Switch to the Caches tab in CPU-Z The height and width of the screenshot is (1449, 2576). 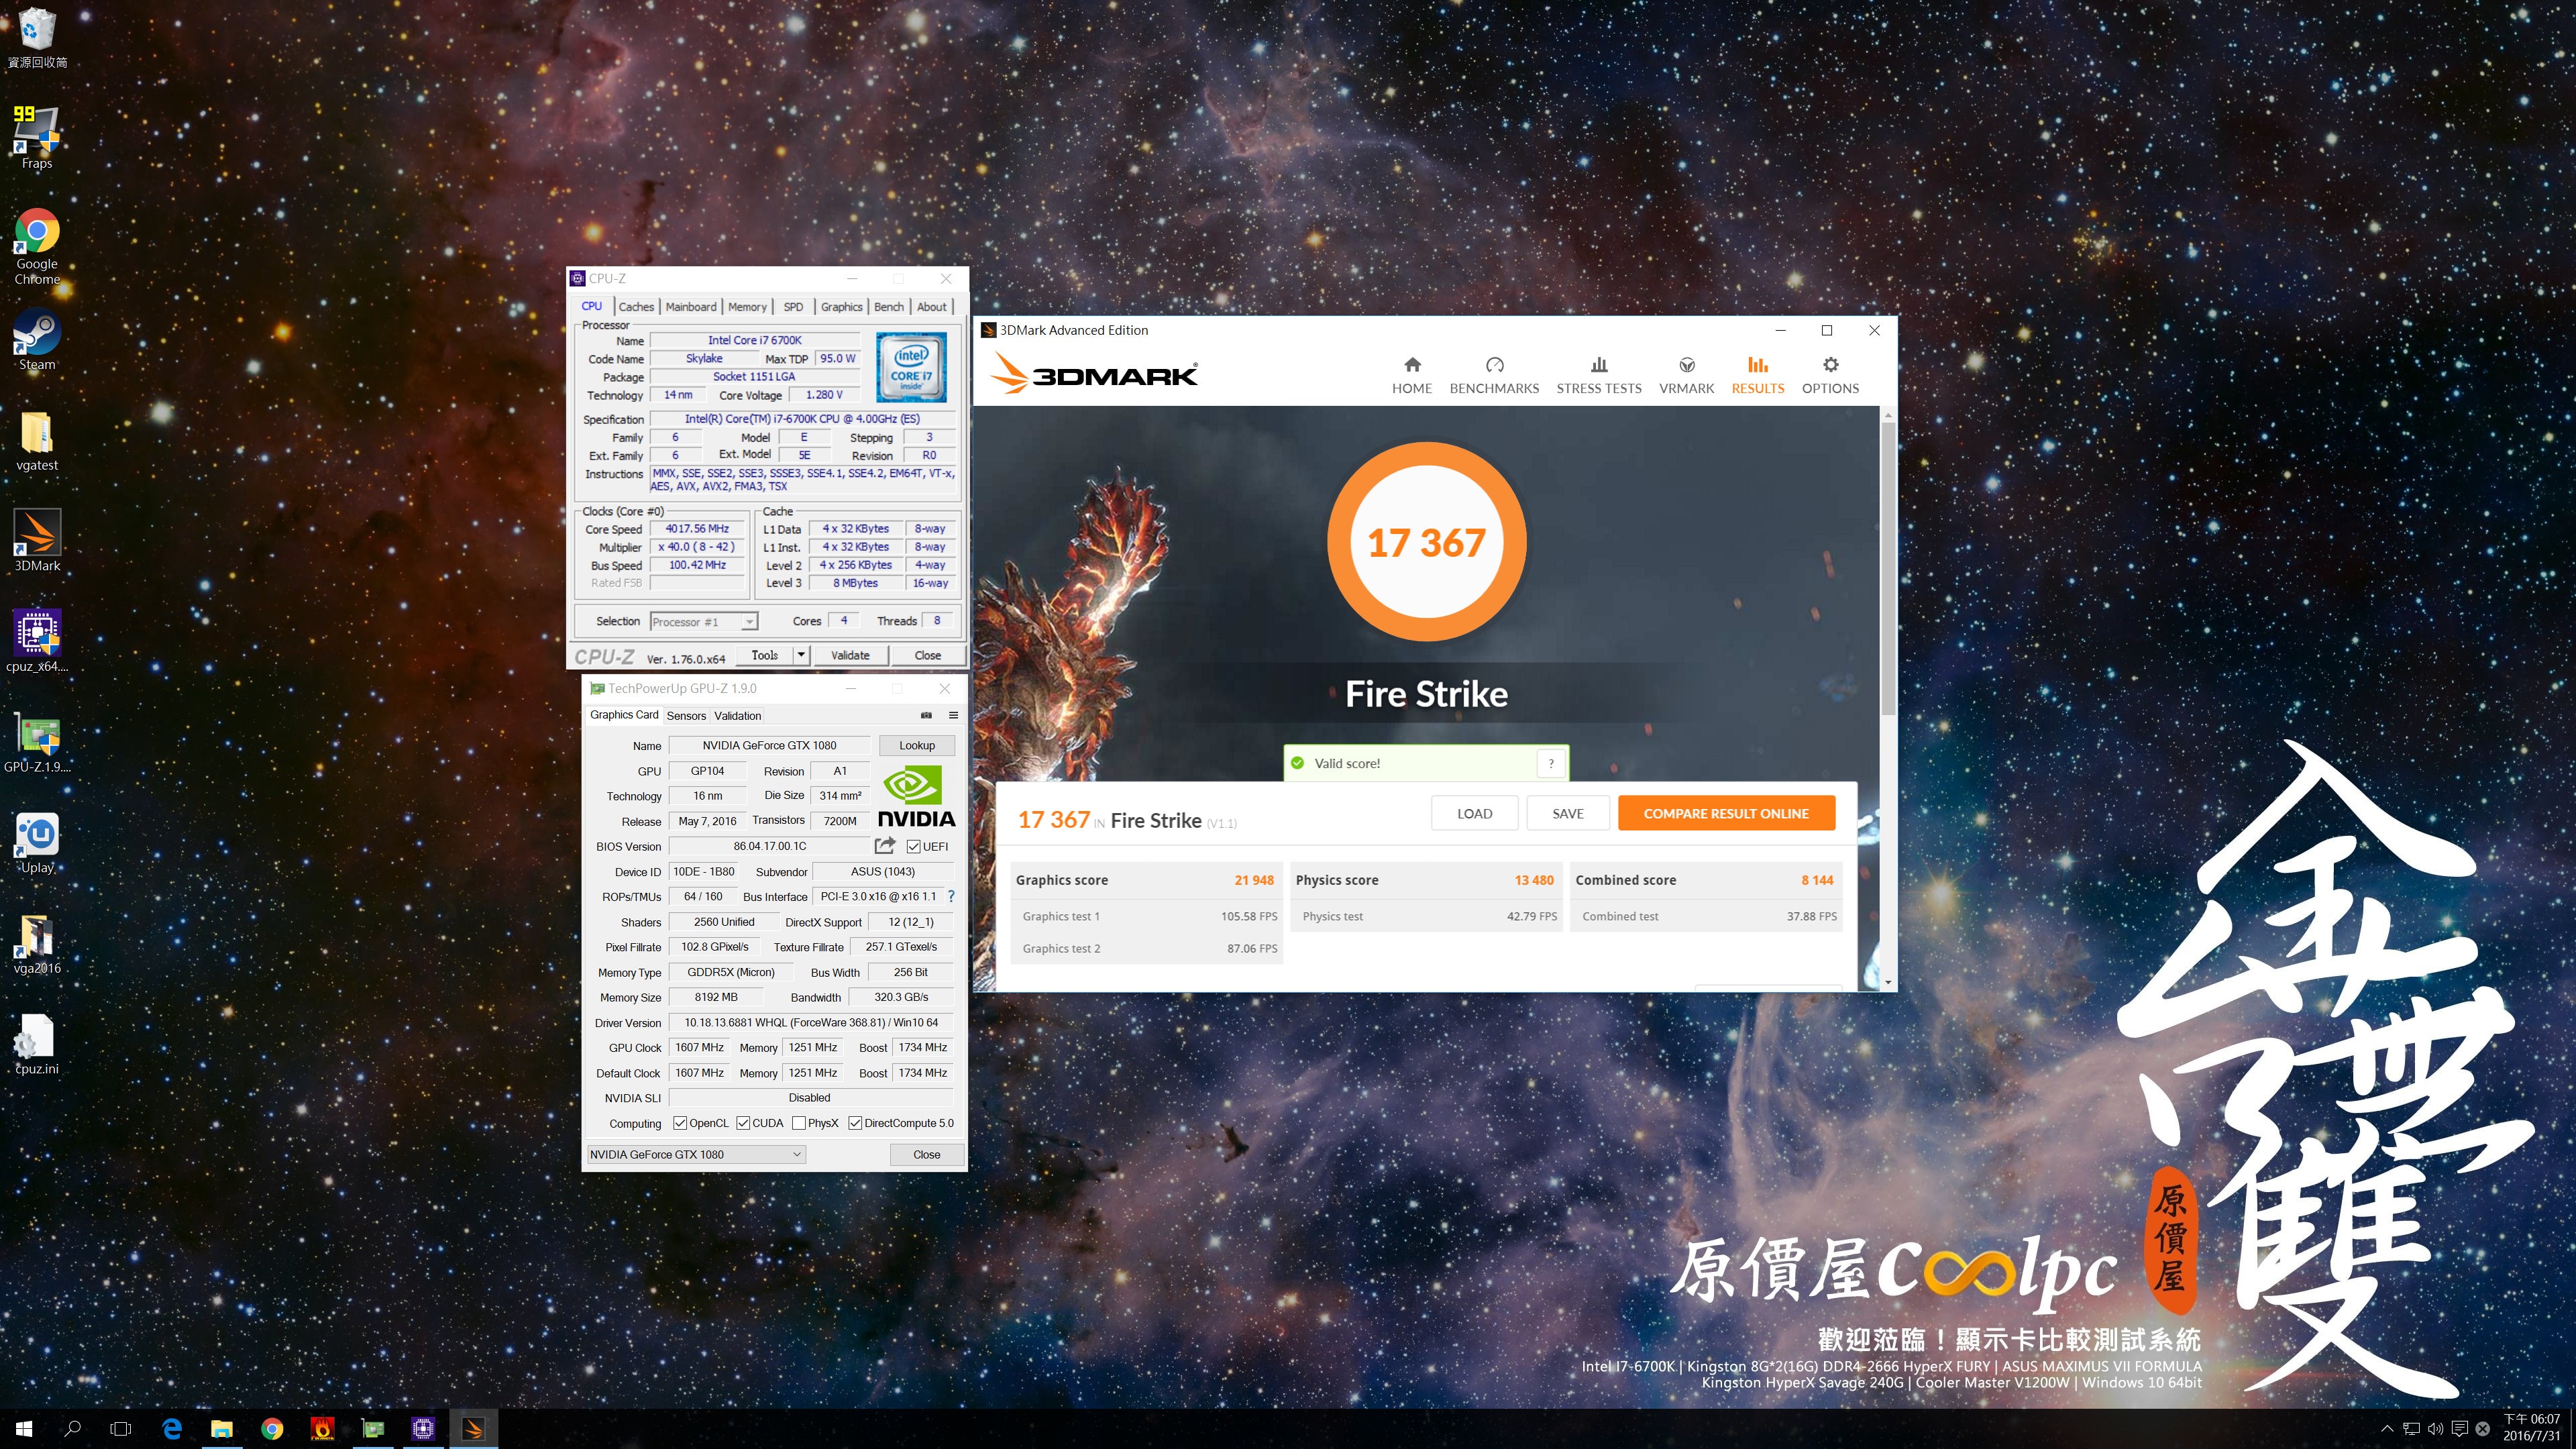pos(636,307)
